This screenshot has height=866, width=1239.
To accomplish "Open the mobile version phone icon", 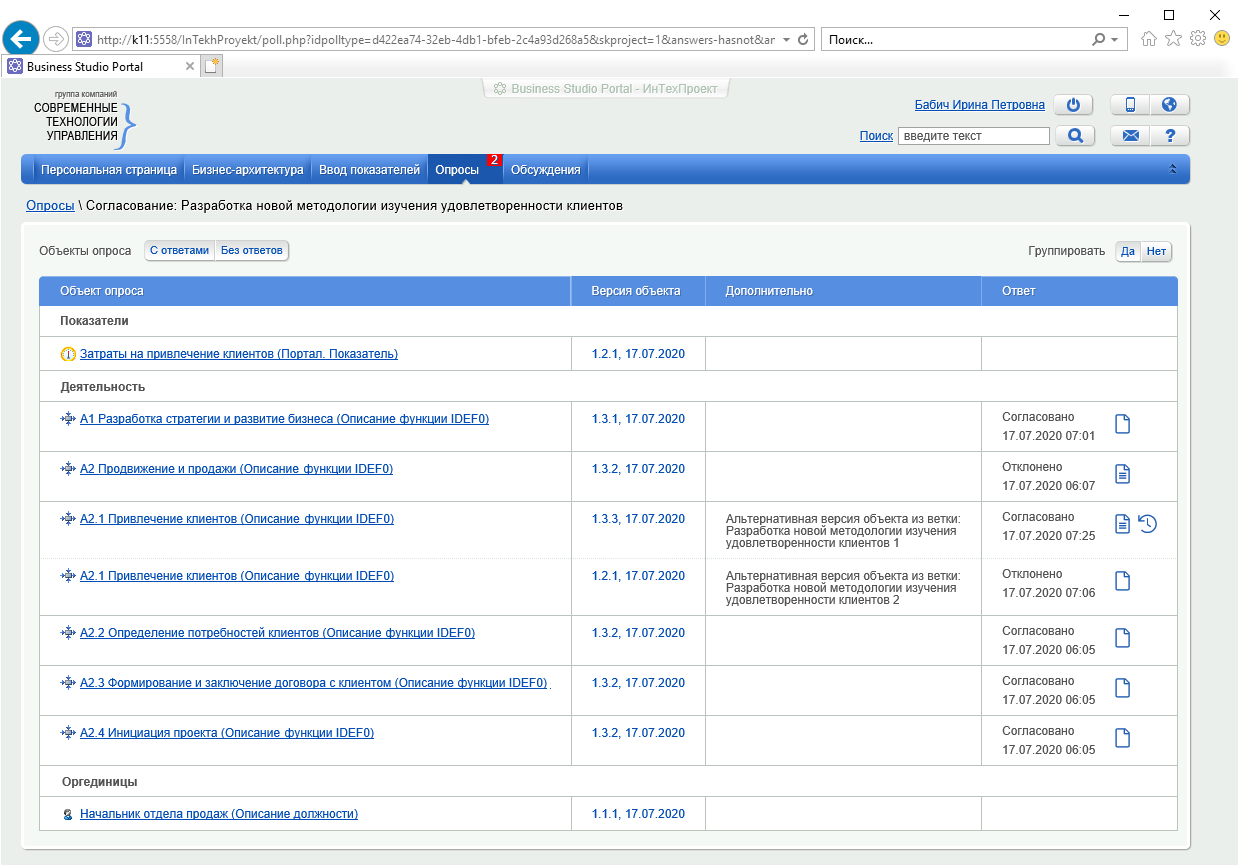I will point(1130,105).
